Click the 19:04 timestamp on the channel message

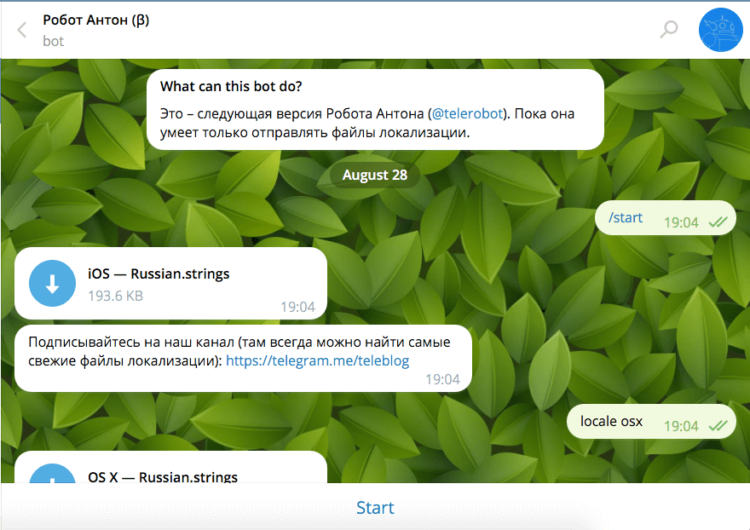(442, 379)
